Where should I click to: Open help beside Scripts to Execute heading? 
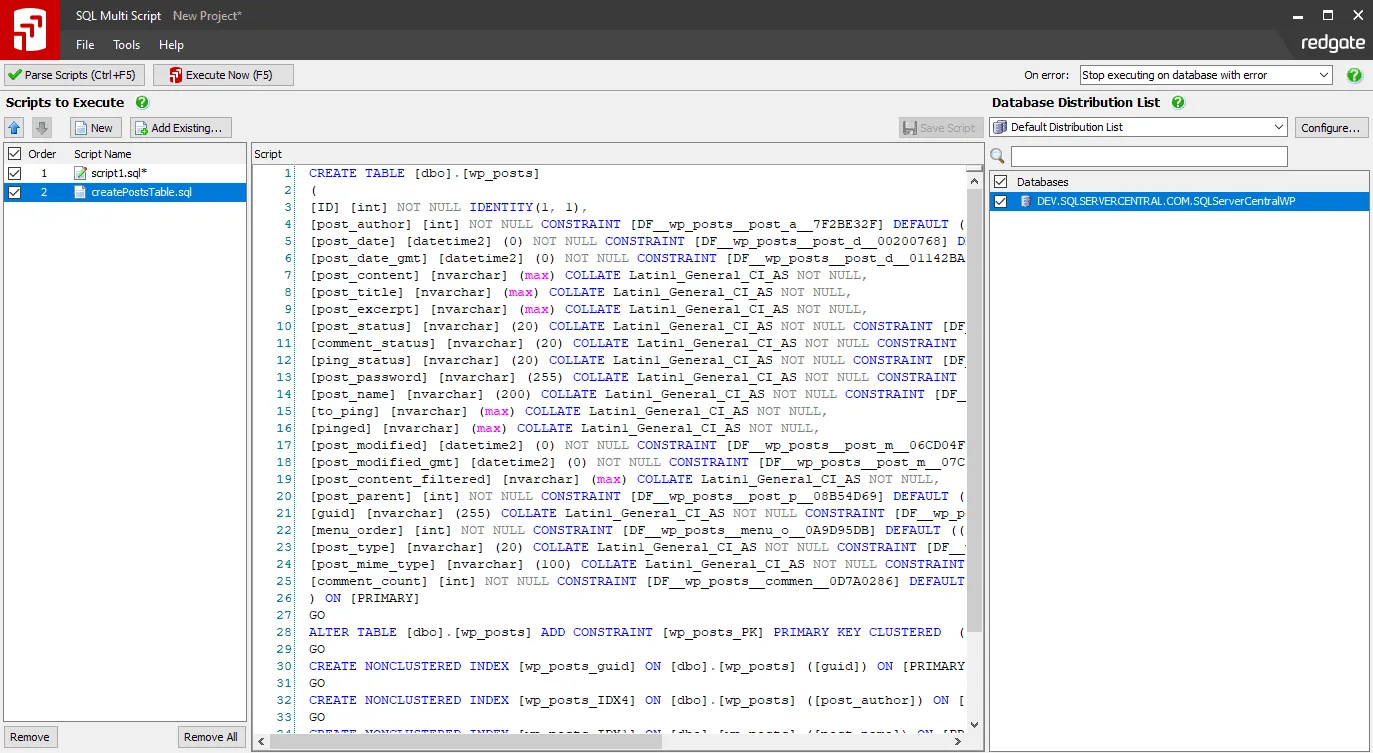(x=139, y=102)
